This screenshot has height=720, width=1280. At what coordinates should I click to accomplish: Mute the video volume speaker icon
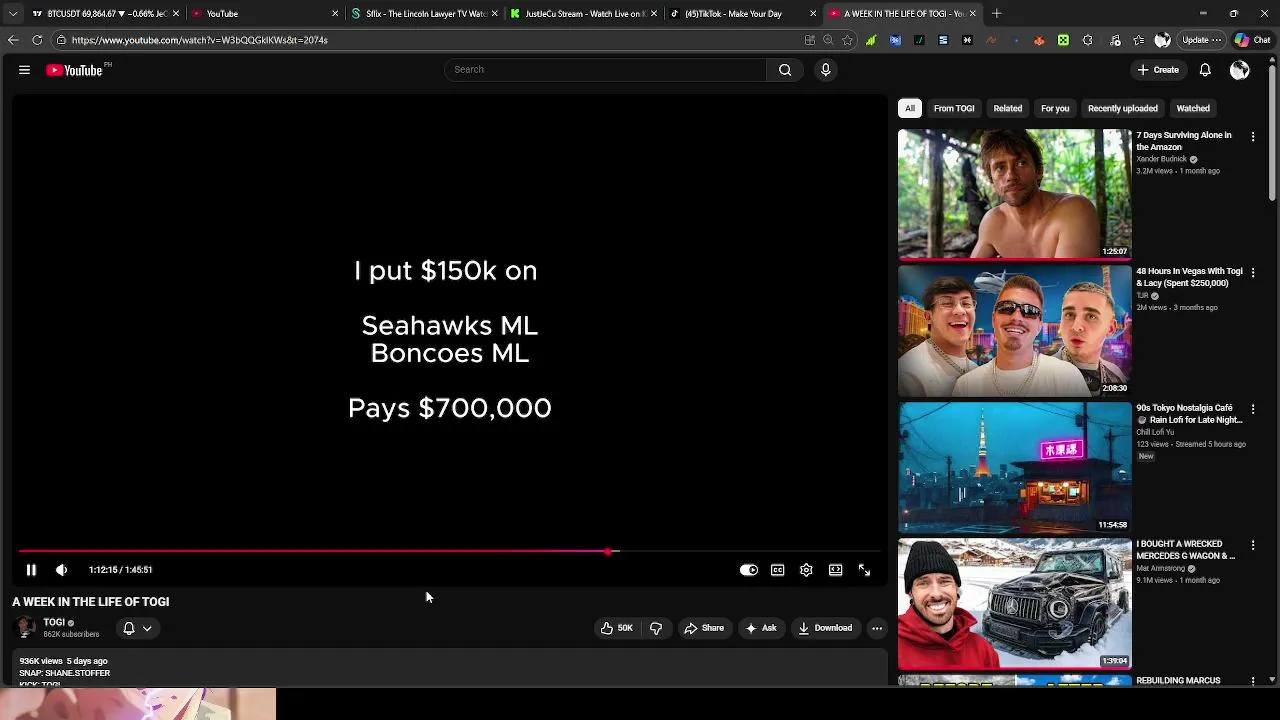(62, 570)
